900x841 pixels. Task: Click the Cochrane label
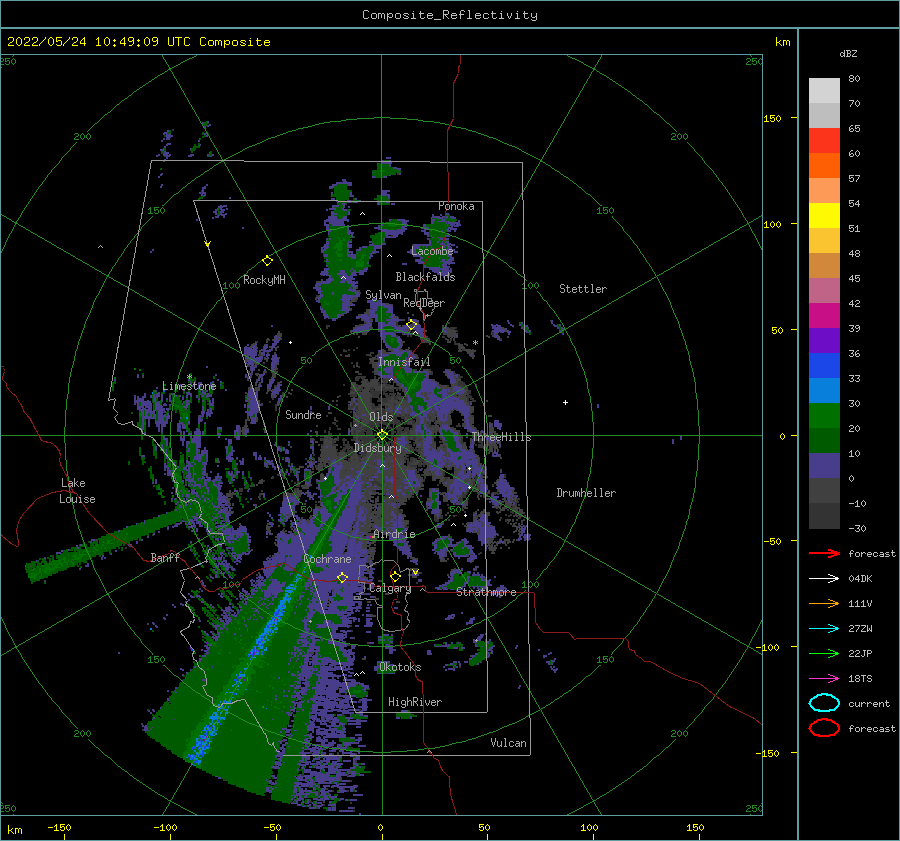click(327, 559)
